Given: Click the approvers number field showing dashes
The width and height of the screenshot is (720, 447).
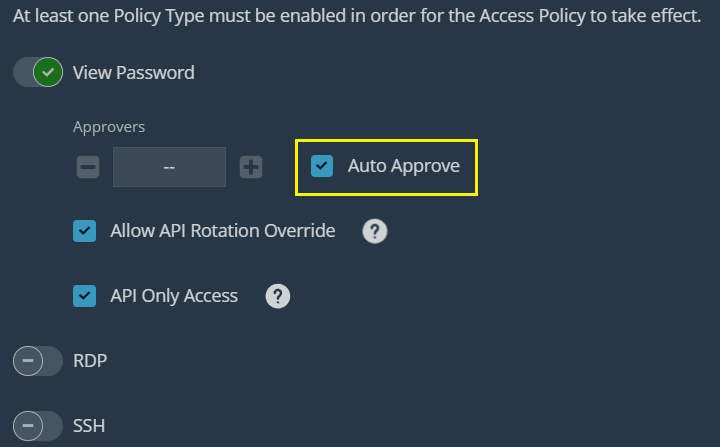Looking at the screenshot, I should point(169,167).
